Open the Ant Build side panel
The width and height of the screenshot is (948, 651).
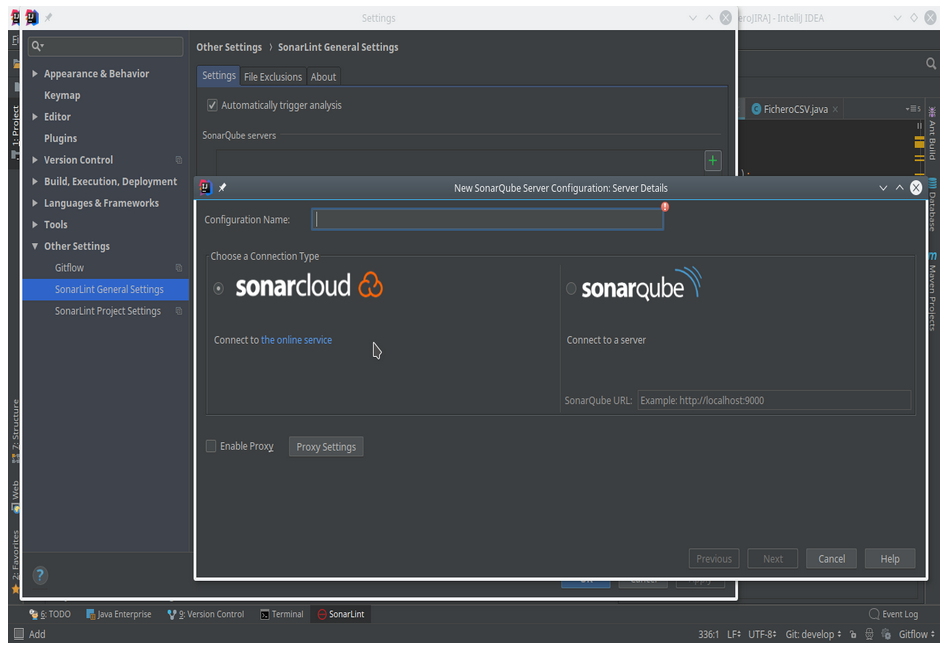click(932, 134)
